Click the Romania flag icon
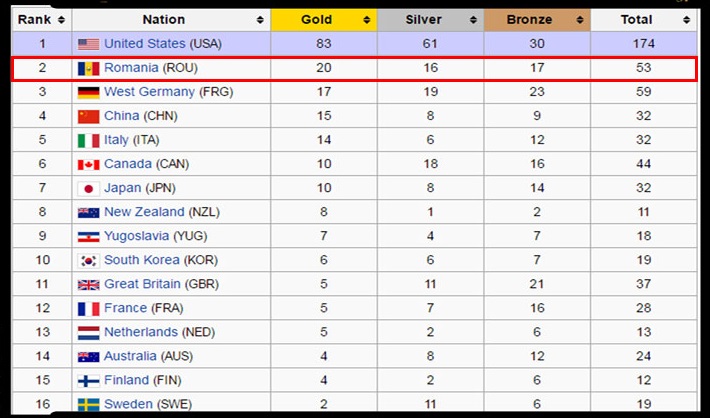Screen dimensions: 710x418 tap(88, 68)
